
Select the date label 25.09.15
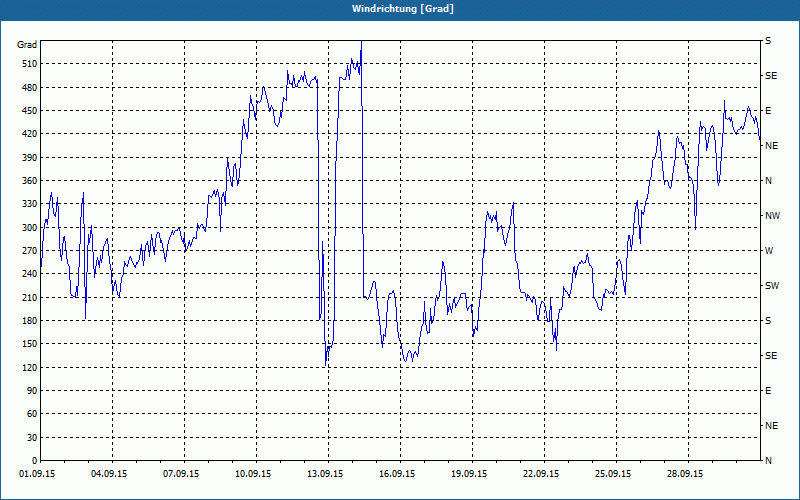click(613, 474)
